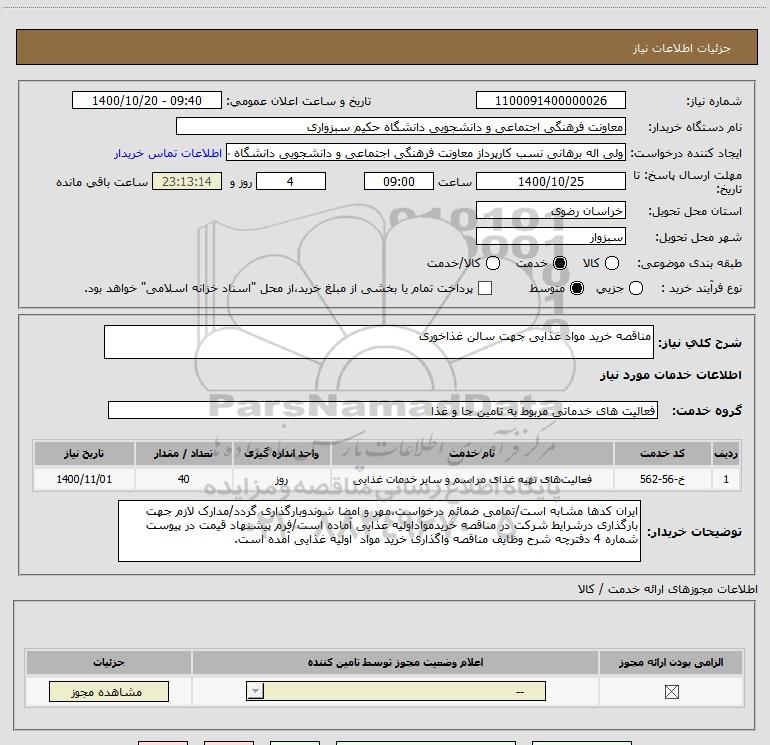Viewport: 770px width, 745px height.
Task: Click the تعداد / مقدار column header
Action: [184, 453]
